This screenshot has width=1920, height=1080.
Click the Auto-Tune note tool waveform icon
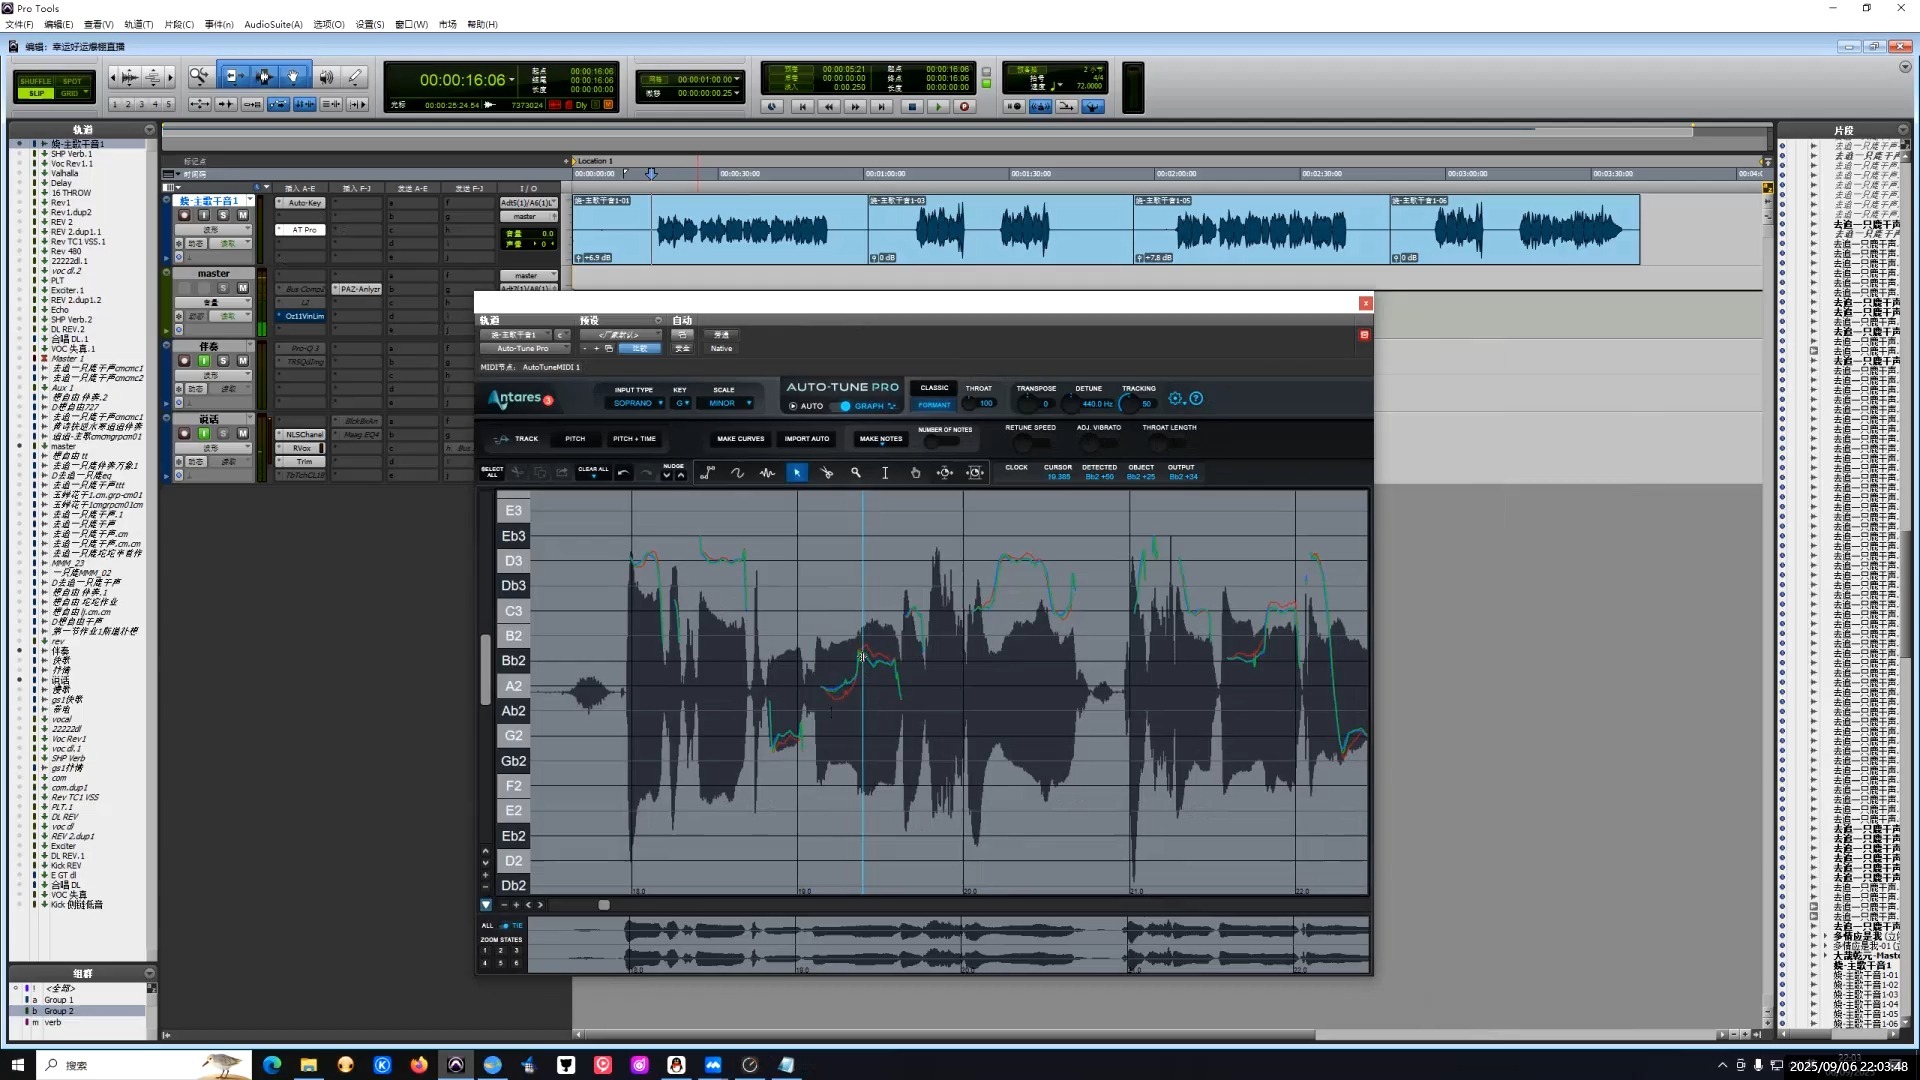[x=767, y=473]
